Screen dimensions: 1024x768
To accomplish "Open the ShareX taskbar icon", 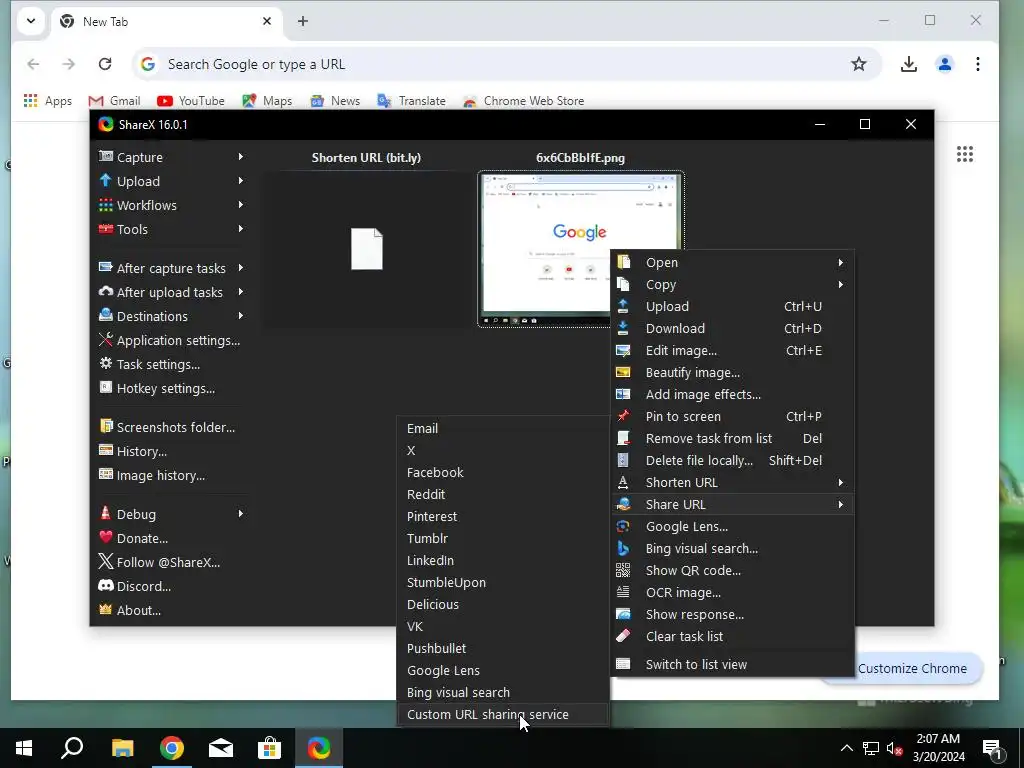I will (x=319, y=748).
